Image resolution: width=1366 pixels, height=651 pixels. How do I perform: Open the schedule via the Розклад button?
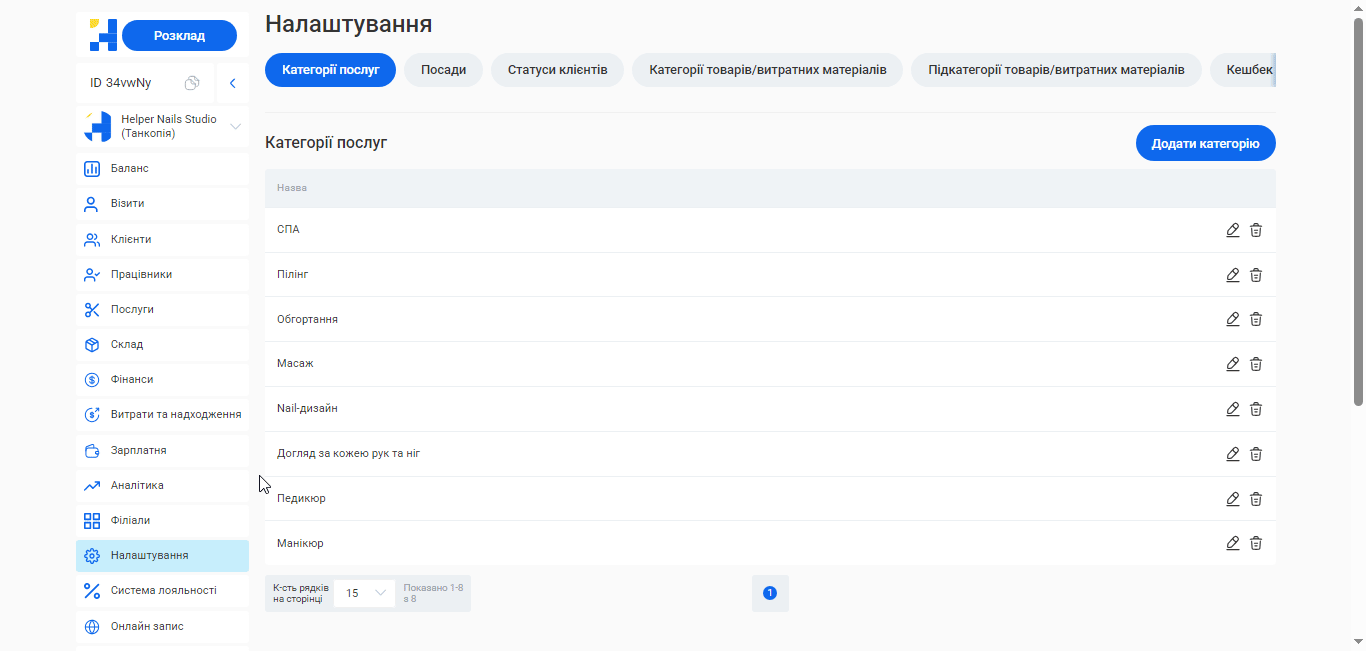click(x=179, y=34)
